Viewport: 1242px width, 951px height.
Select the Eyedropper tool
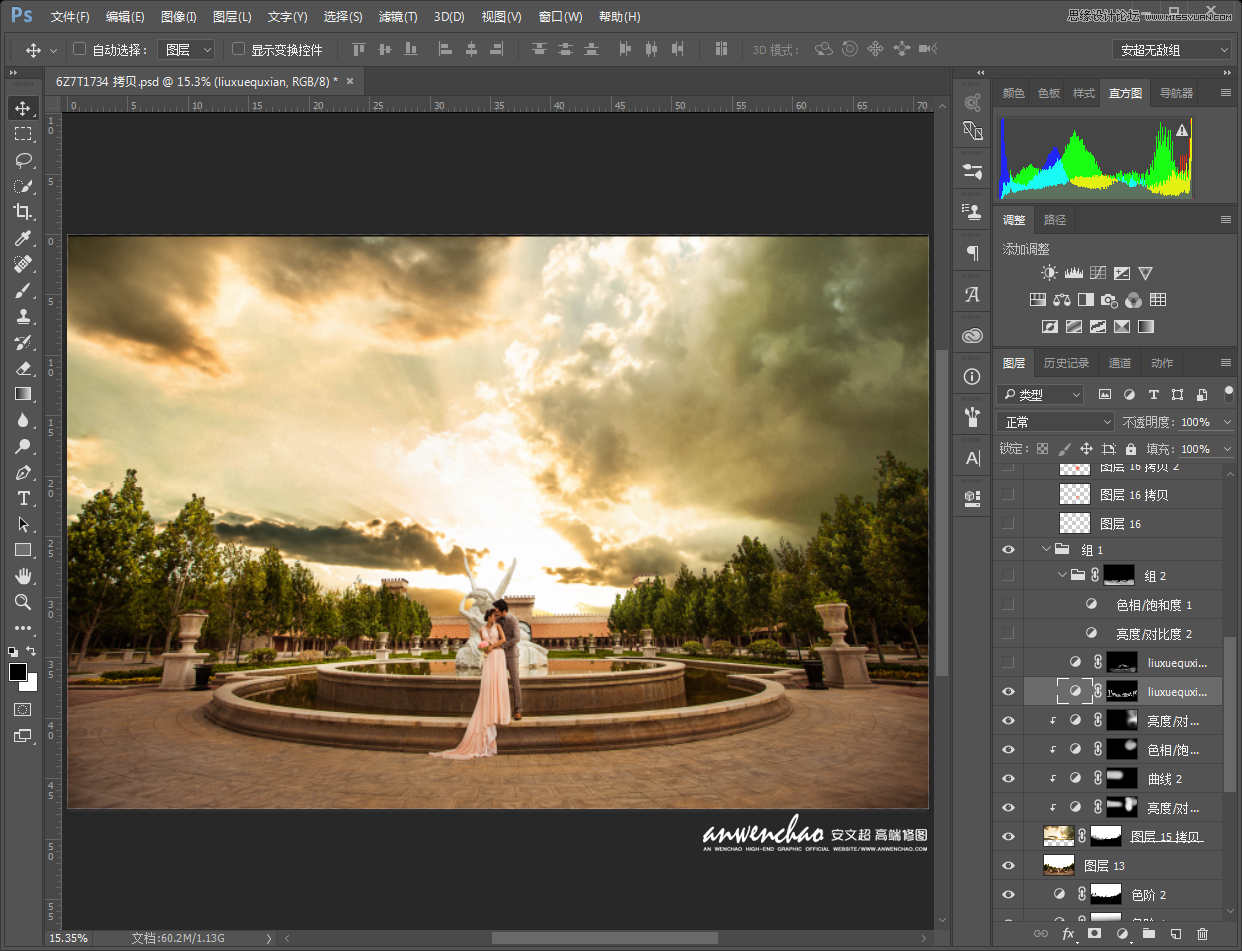pyautogui.click(x=22, y=238)
